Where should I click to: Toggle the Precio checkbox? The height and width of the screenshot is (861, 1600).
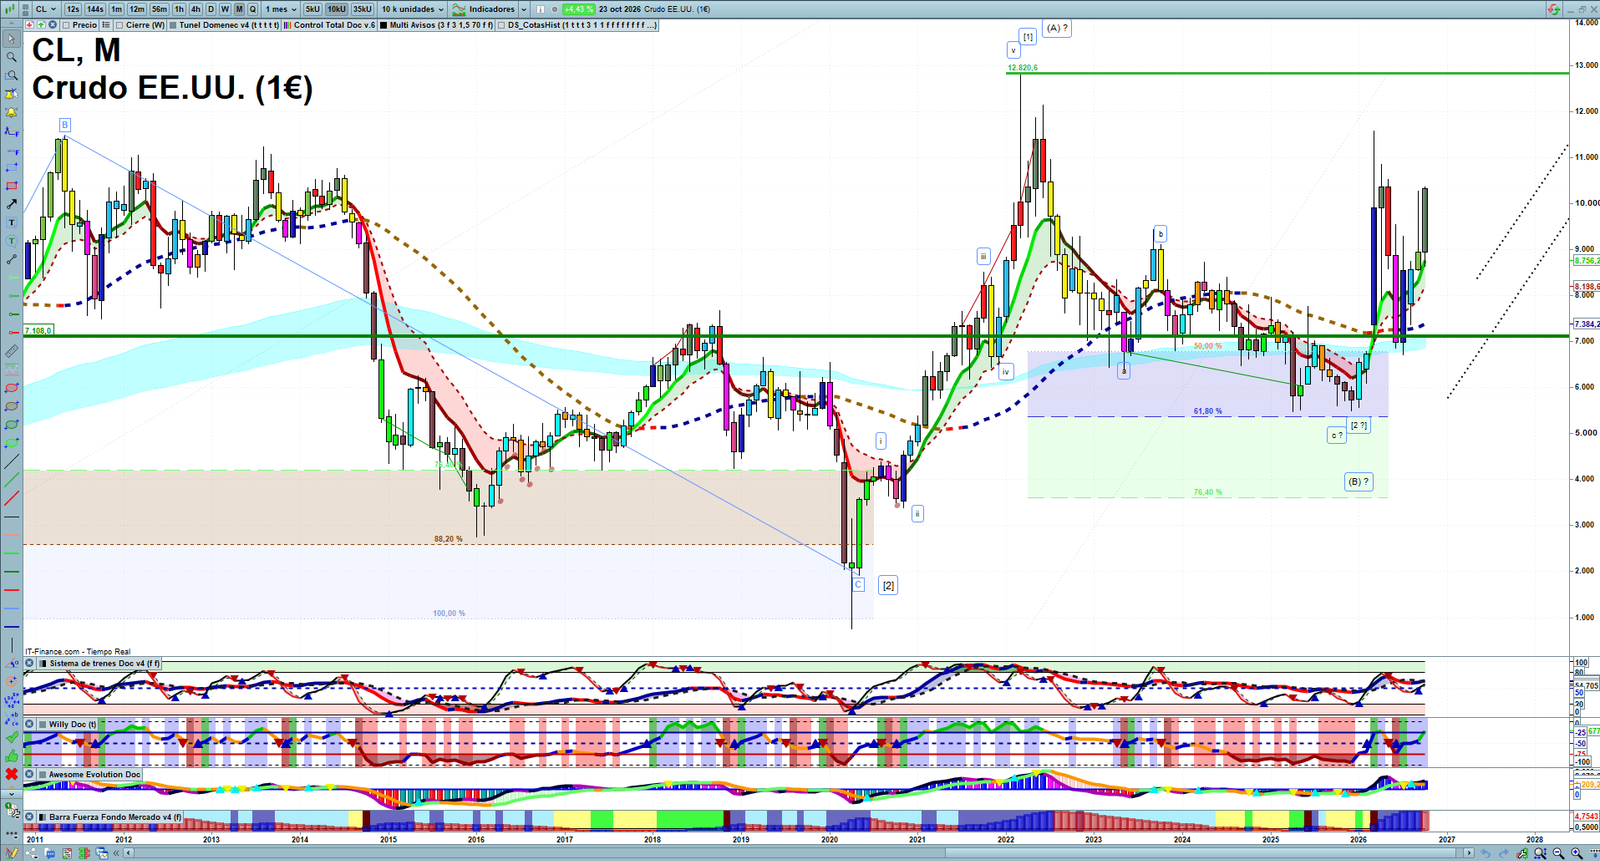pos(66,25)
